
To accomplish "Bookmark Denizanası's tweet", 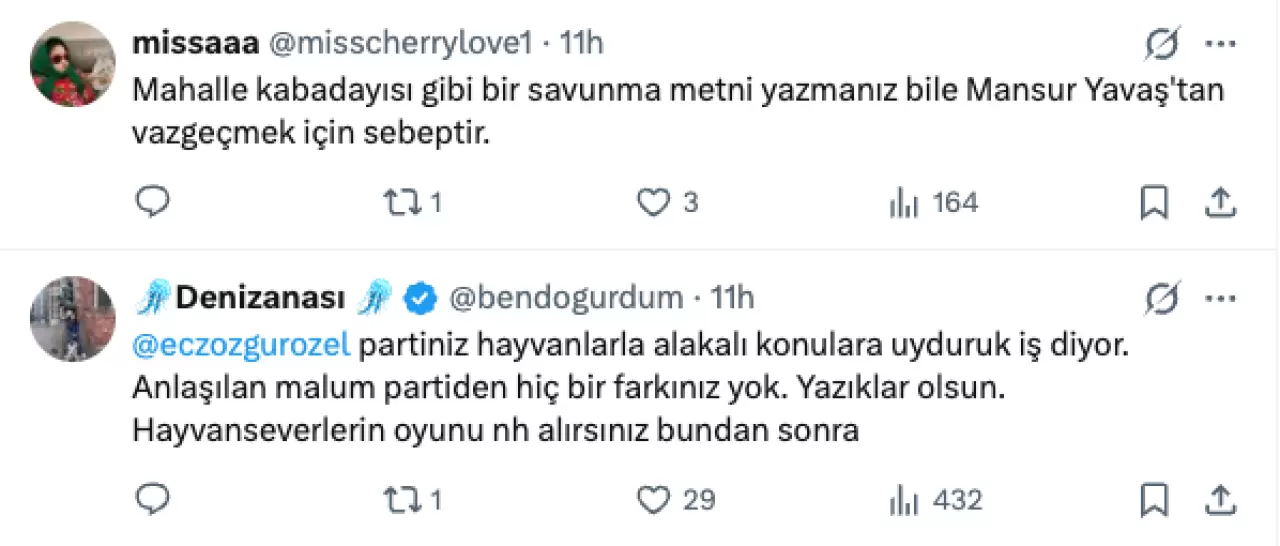I will pyautogui.click(x=1154, y=499).
